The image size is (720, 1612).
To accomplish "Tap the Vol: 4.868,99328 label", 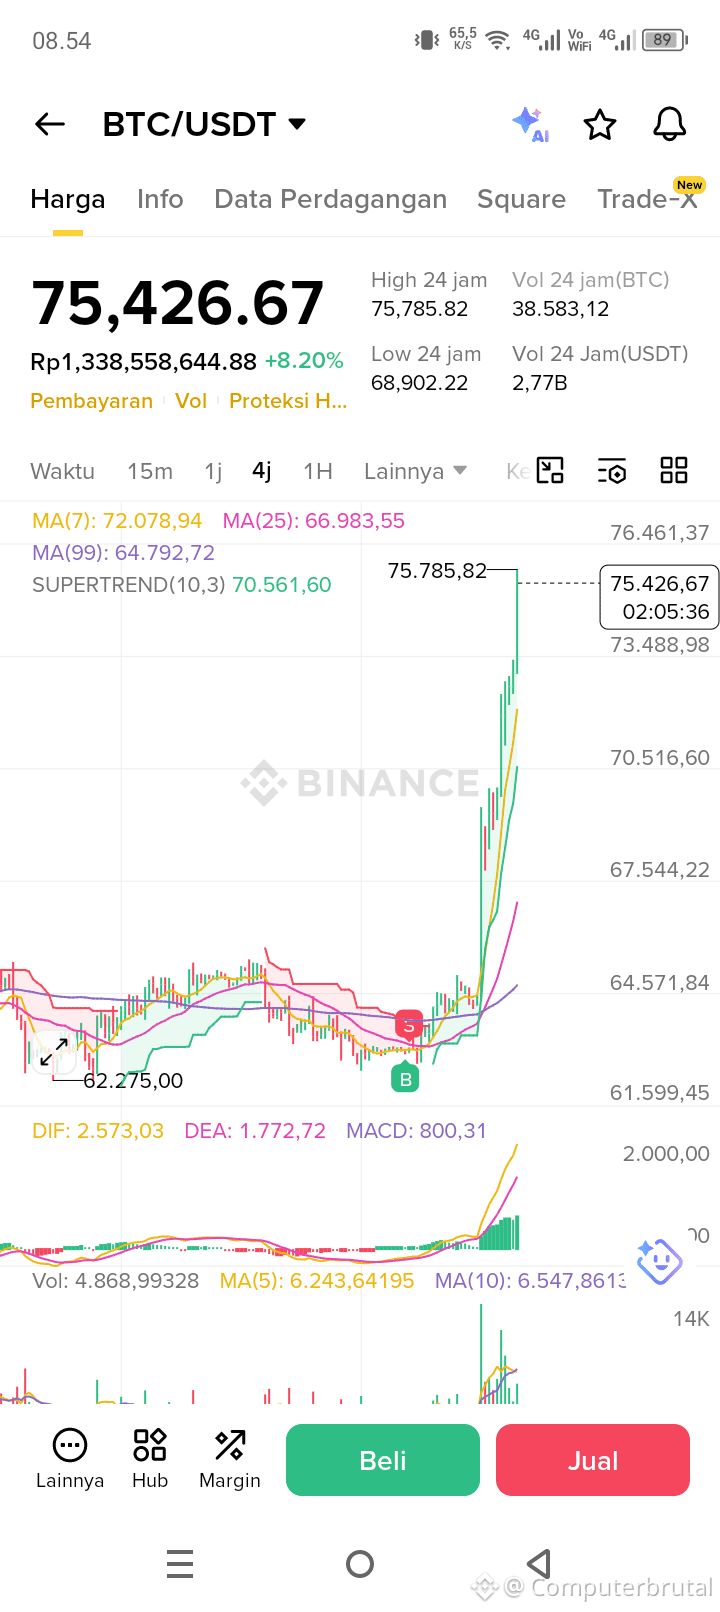I will click(116, 1281).
